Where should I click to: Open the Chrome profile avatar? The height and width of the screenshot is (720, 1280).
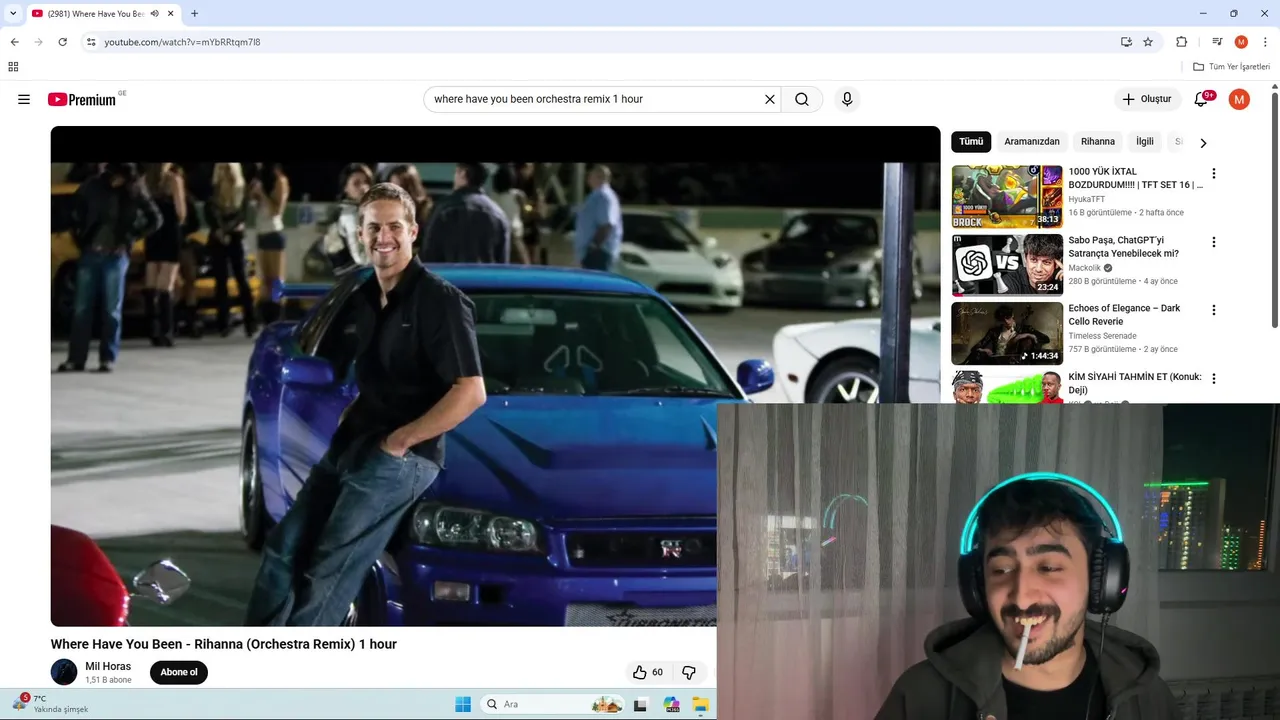(1241, 42)
